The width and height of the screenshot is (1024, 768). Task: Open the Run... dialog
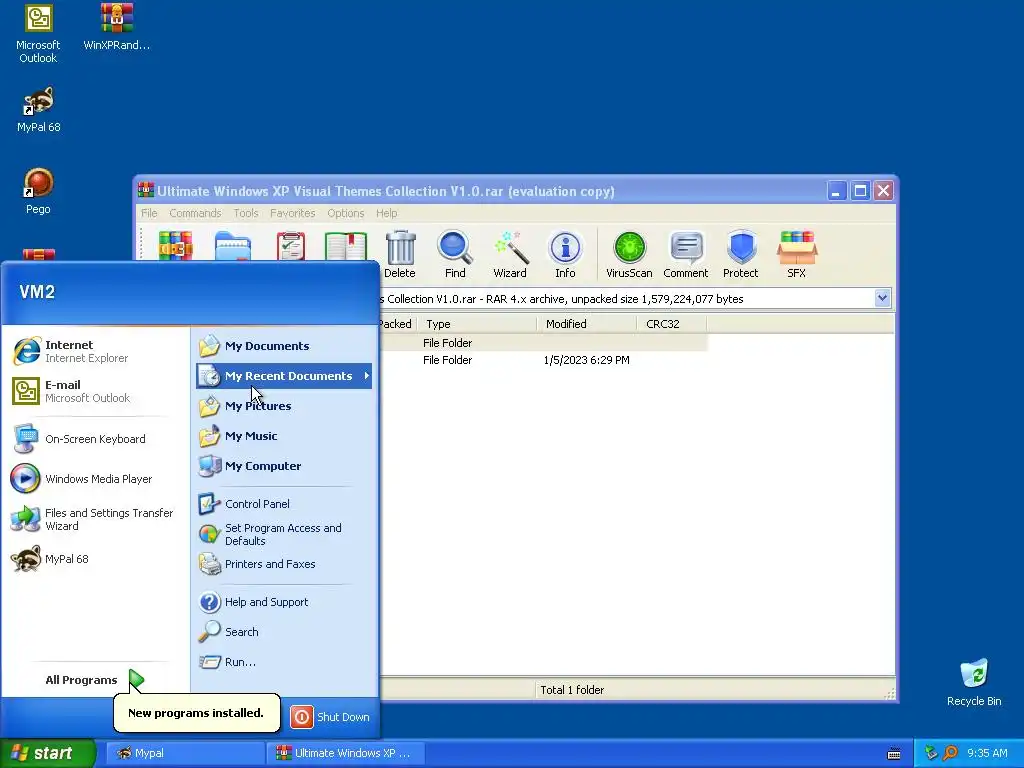284,662
